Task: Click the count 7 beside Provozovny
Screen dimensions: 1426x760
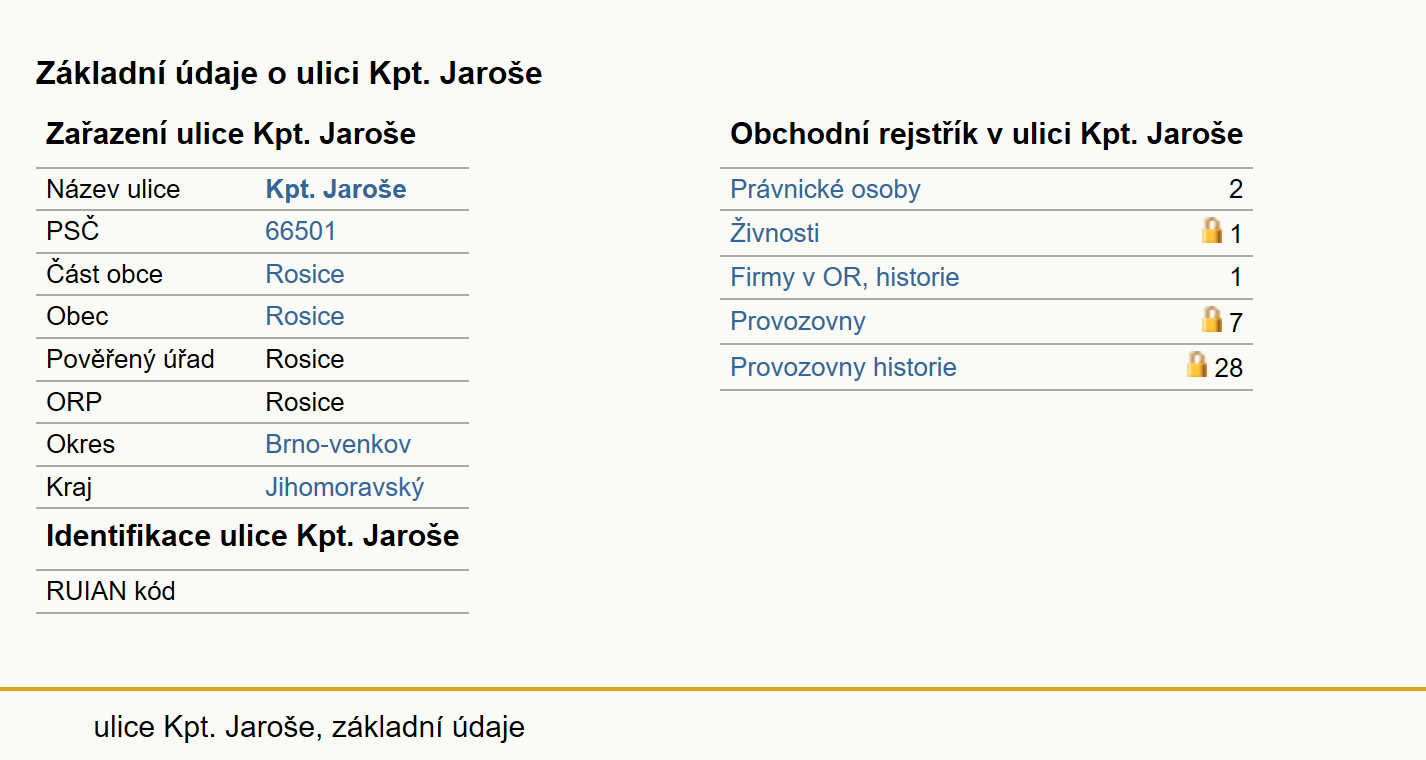Action: [x=1236, y=322]
